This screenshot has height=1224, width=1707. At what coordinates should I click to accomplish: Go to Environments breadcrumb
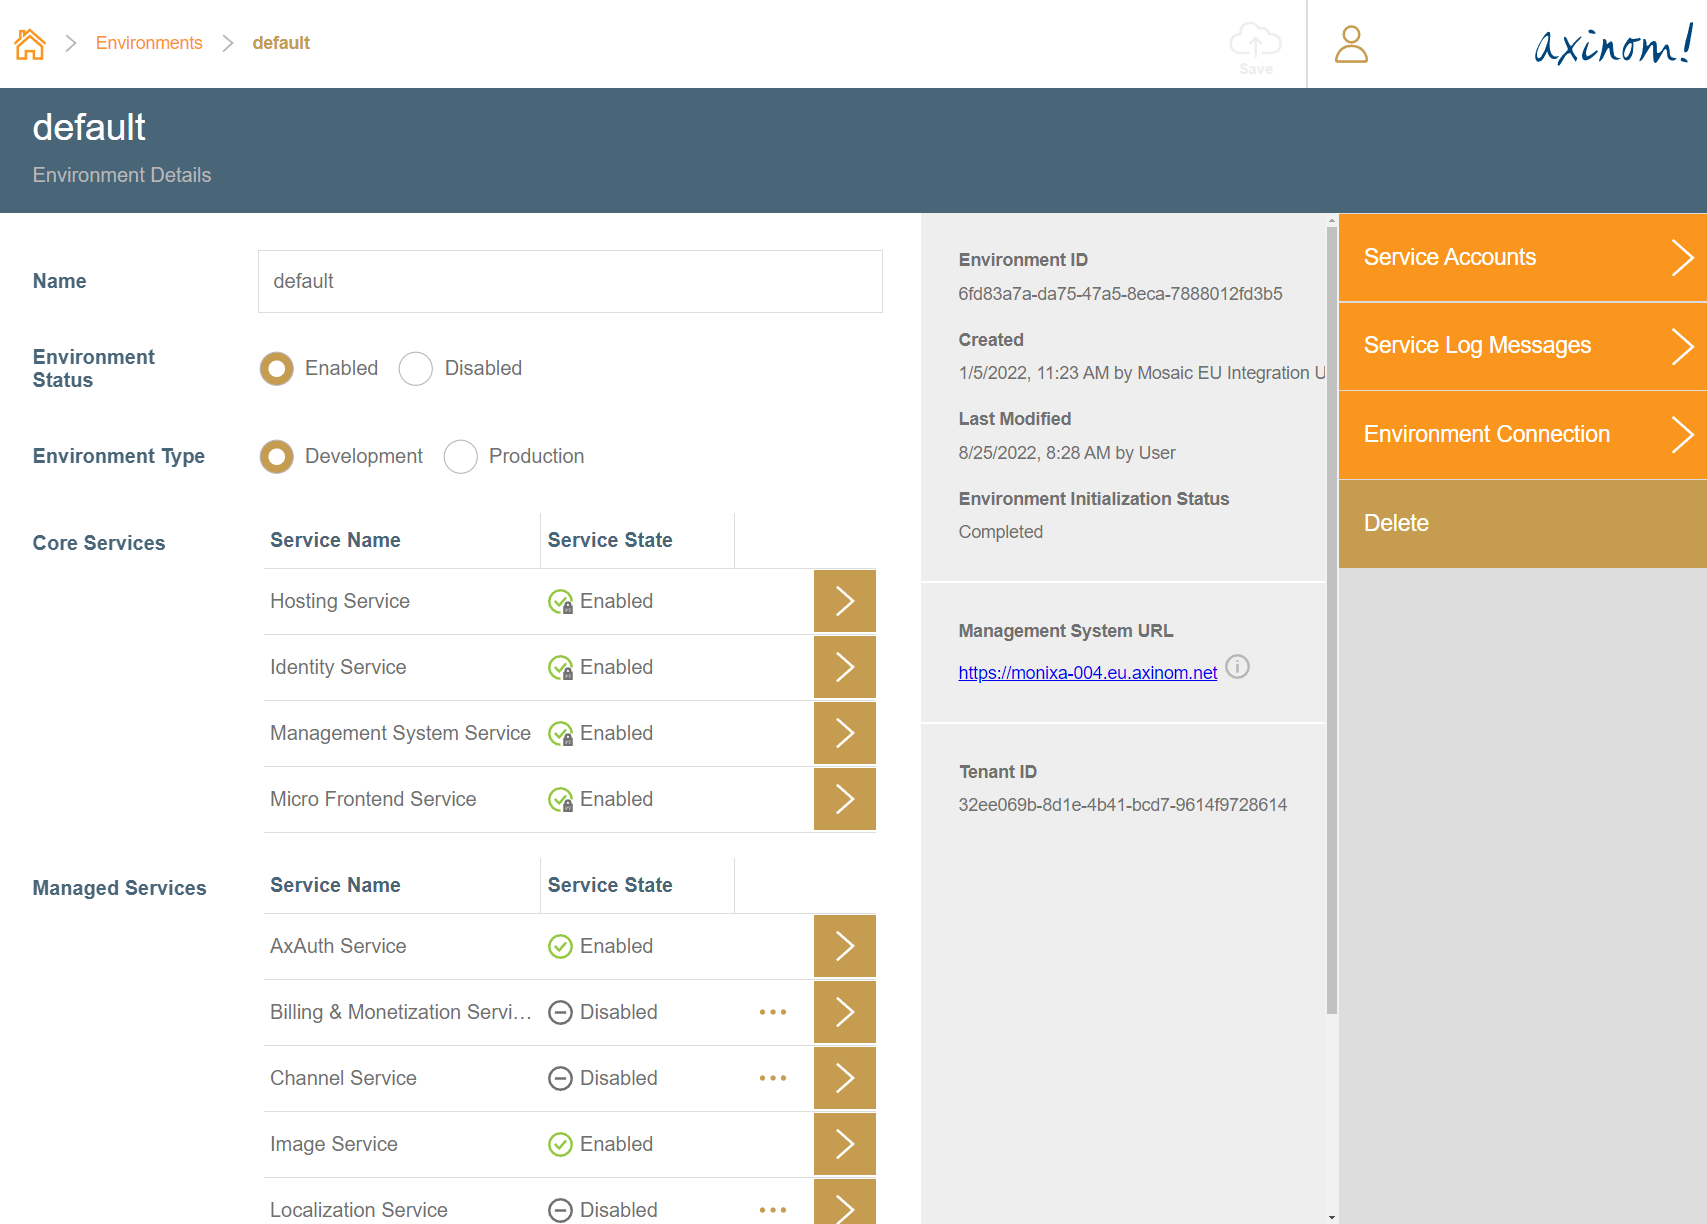pos(149,43)
